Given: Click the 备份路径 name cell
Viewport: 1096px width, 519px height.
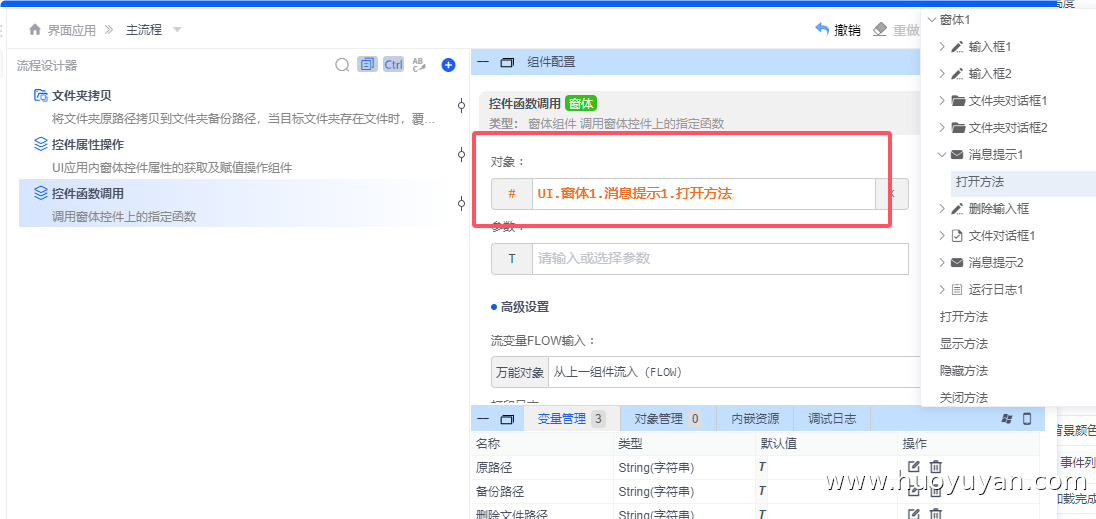Looking at the screenshot, I should [542, 491].
